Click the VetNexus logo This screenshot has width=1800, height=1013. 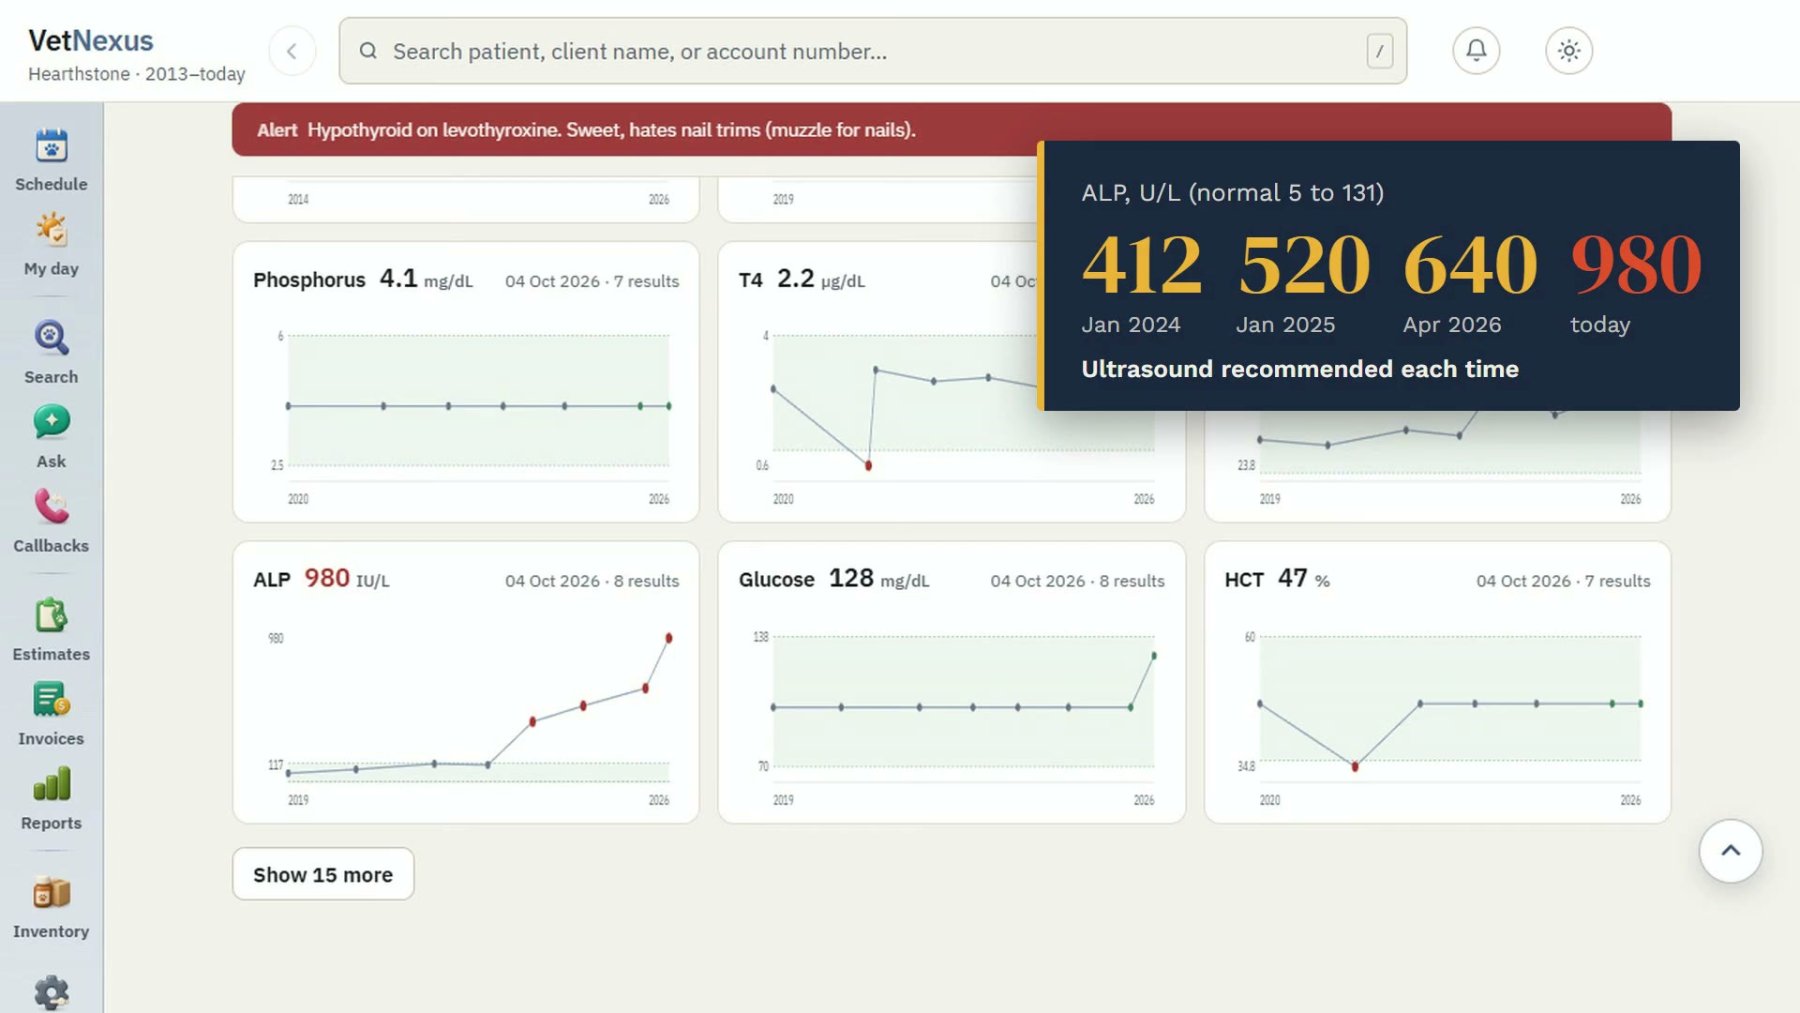91,40
